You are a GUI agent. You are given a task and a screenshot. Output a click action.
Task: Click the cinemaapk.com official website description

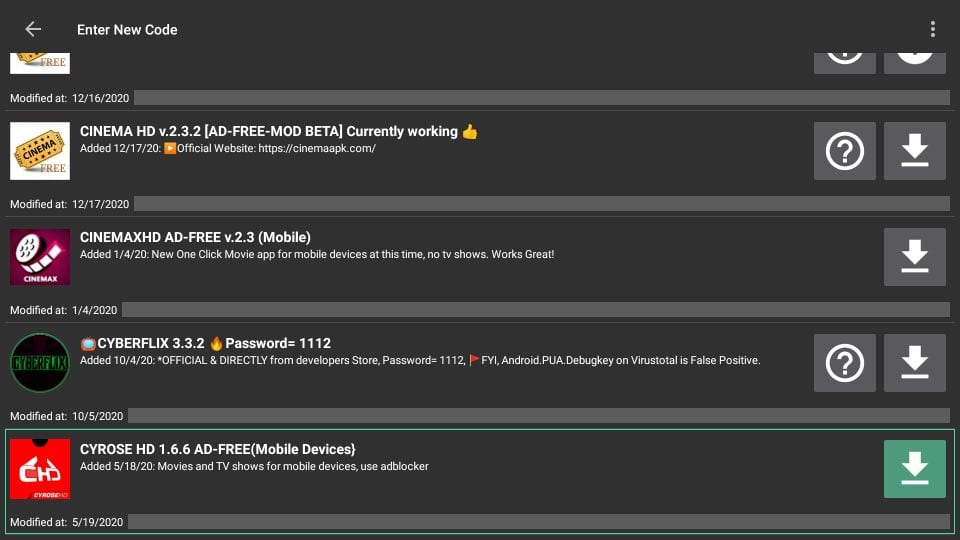point(228,148)
